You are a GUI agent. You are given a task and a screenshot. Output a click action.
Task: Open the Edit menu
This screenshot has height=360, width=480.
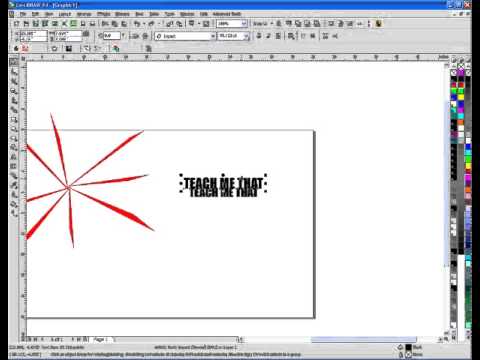pos(35,14)
